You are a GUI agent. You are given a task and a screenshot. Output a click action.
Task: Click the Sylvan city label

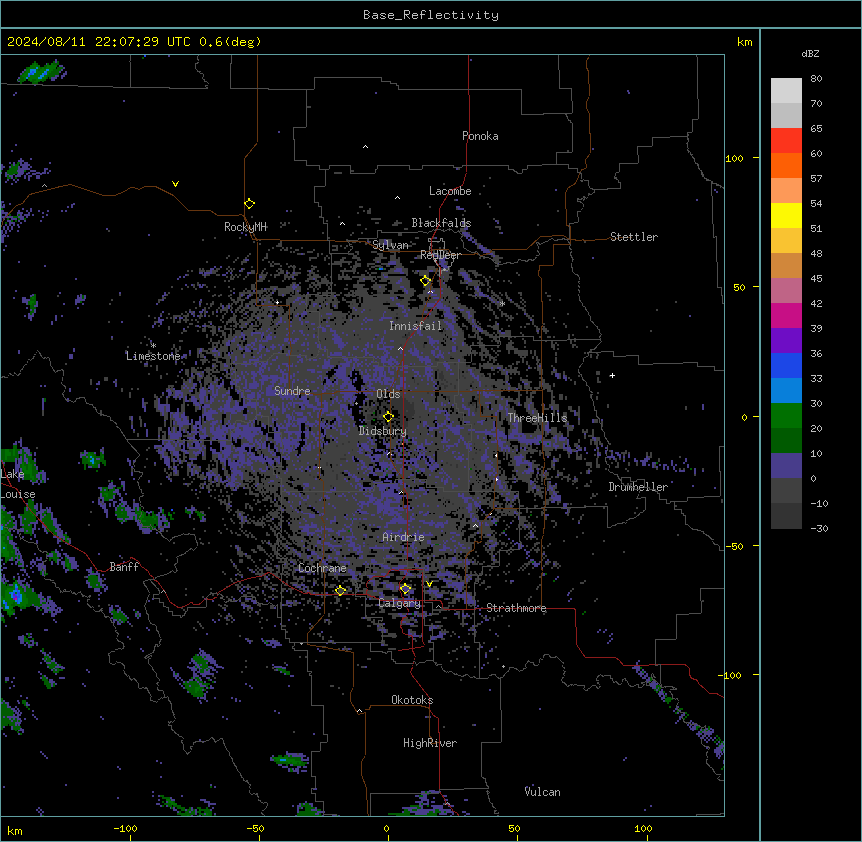(x=390, y=245)
